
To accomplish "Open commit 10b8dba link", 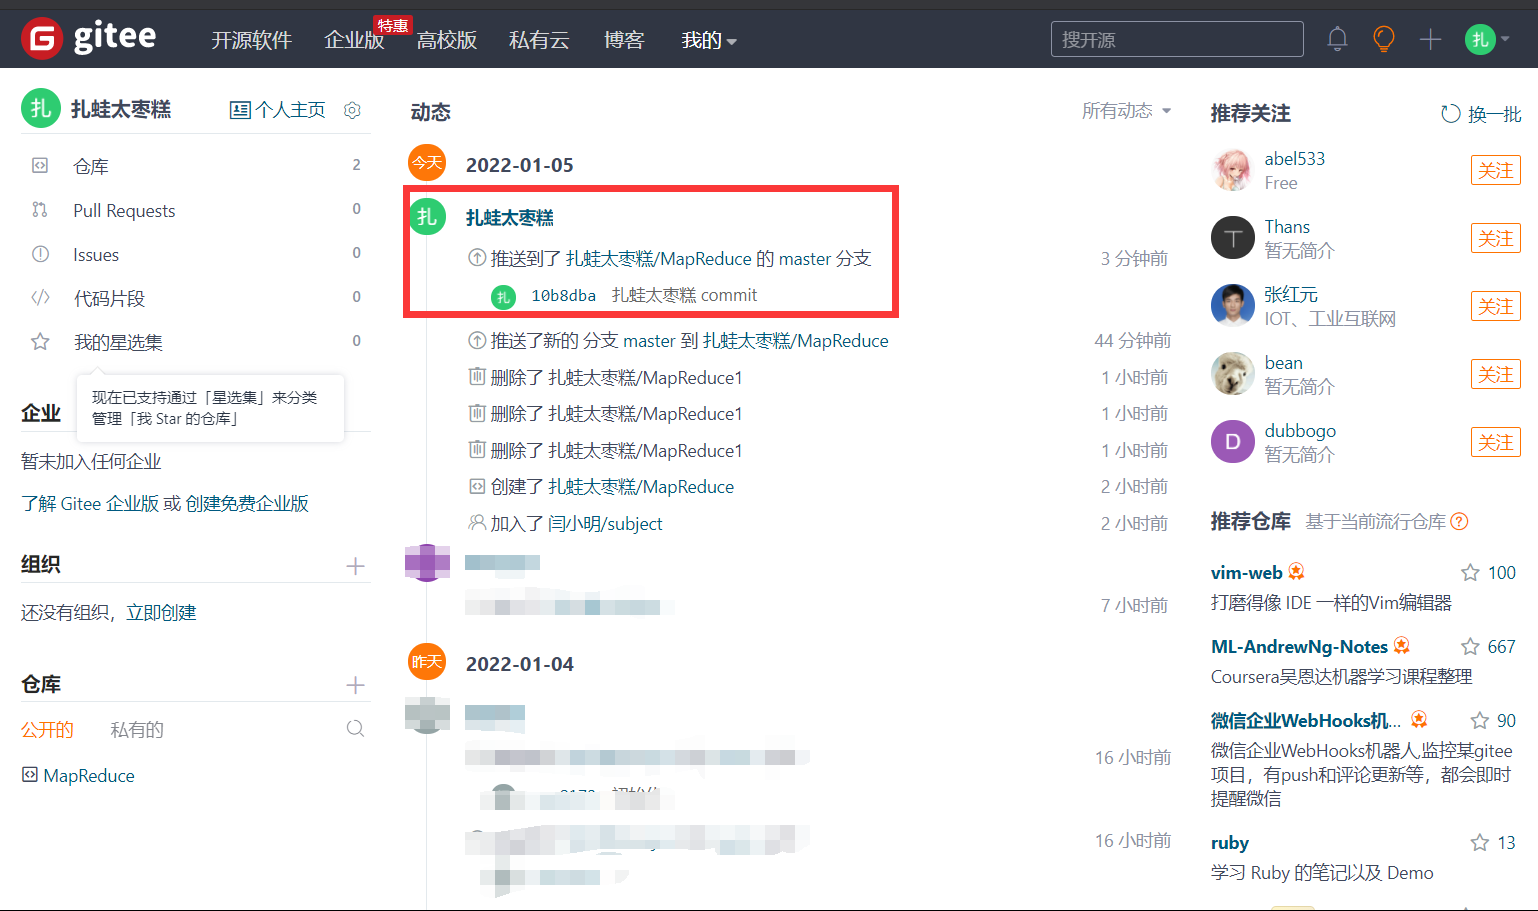I will pos(563,295).
